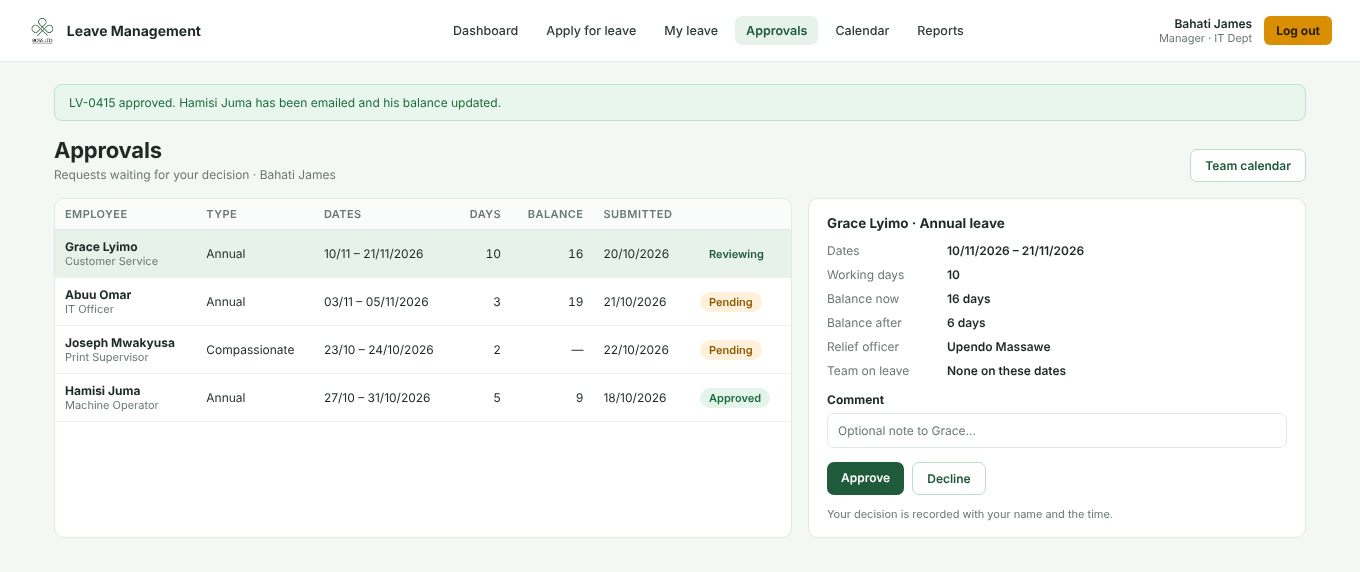Click the Submitted column header
Screen dimensions: 1360x572
[x=637, y=214]
